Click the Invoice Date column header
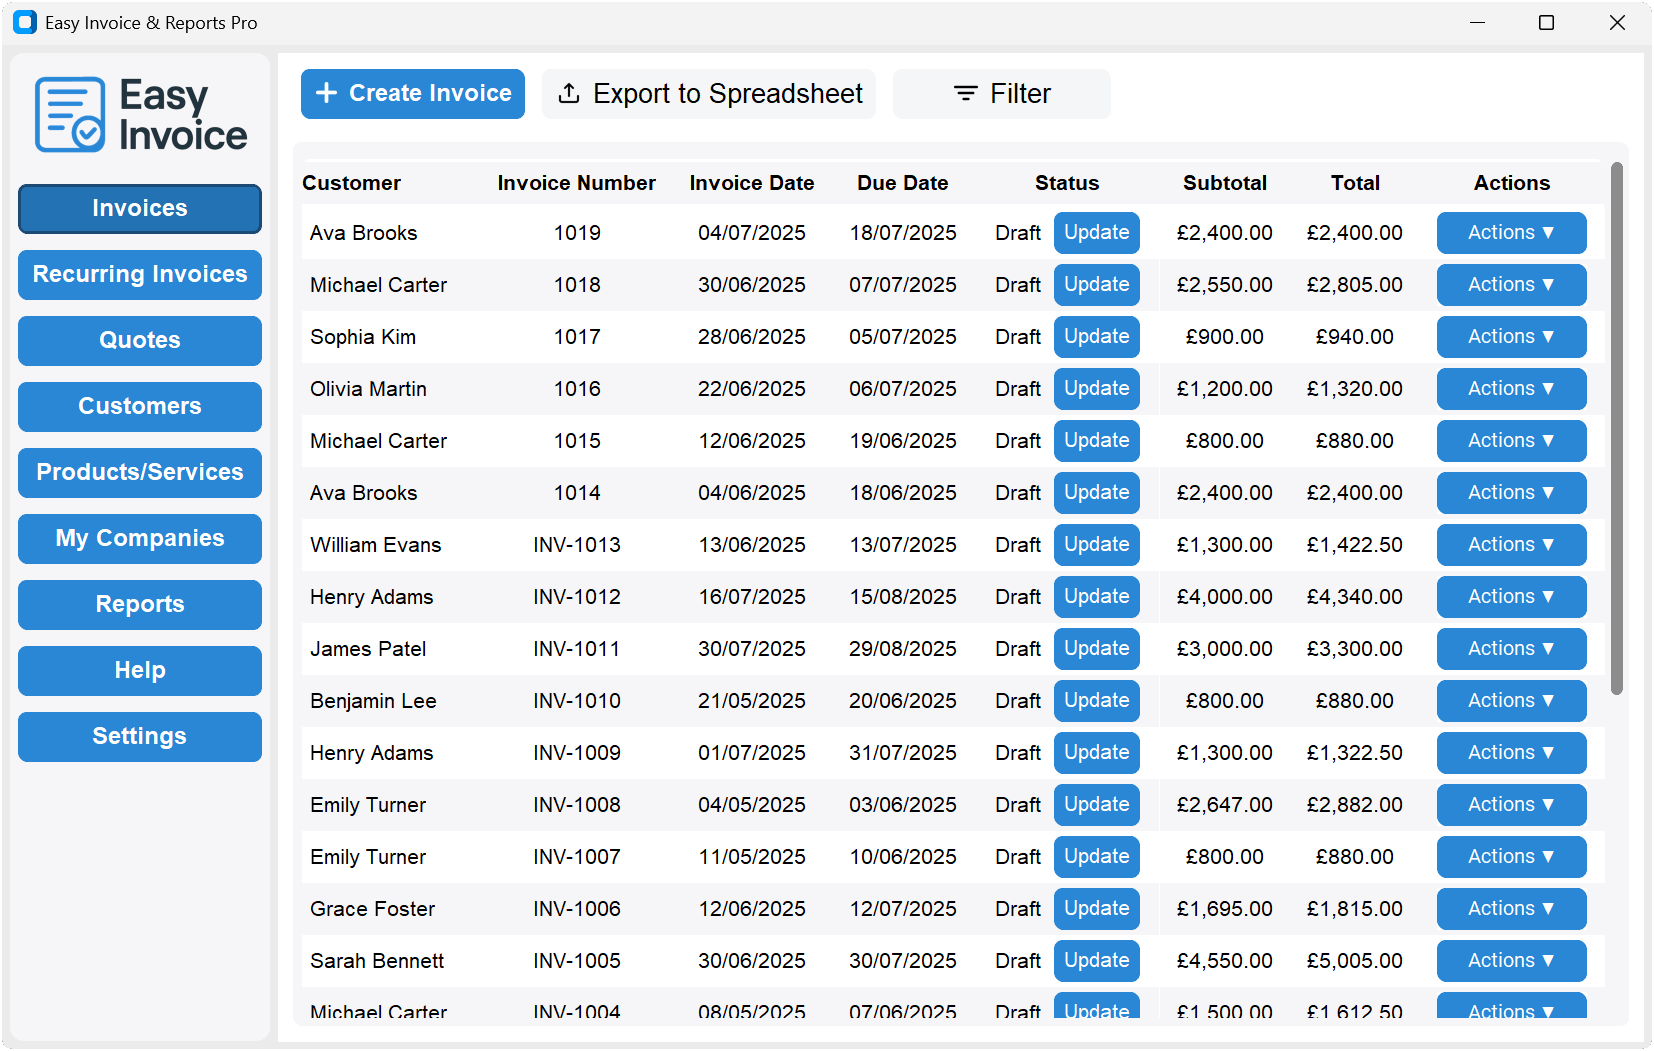This screenshot has width=1654, height=1051. coord(752,183)
